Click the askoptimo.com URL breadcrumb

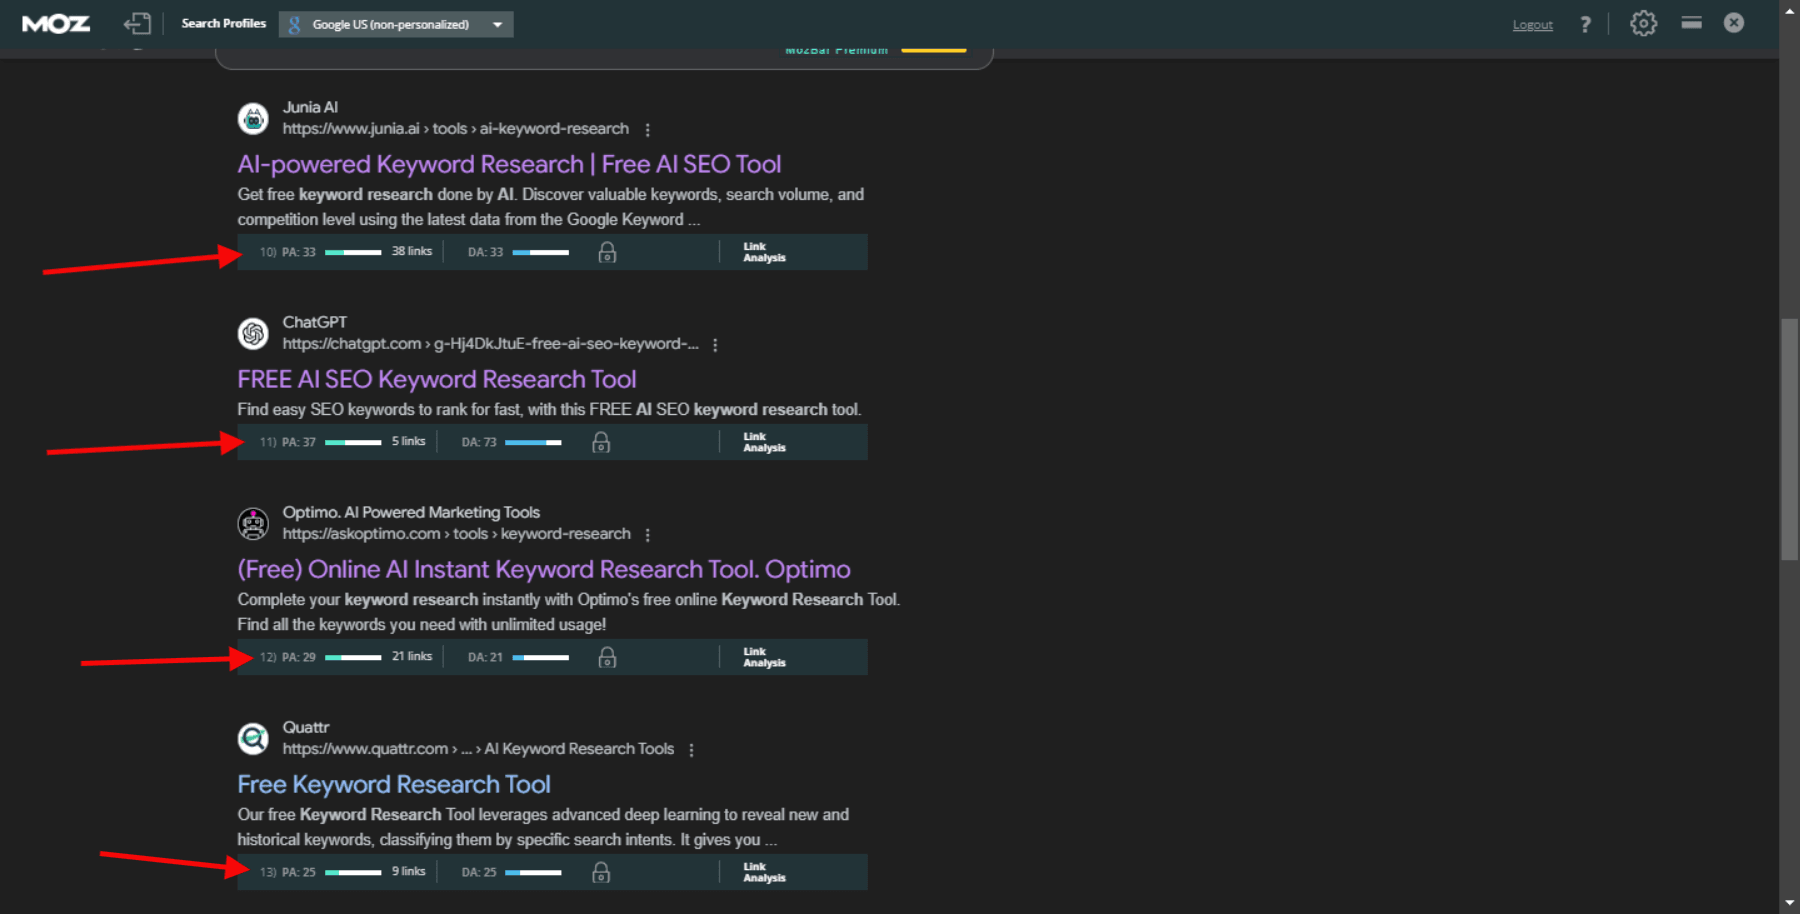click(456, 534)
